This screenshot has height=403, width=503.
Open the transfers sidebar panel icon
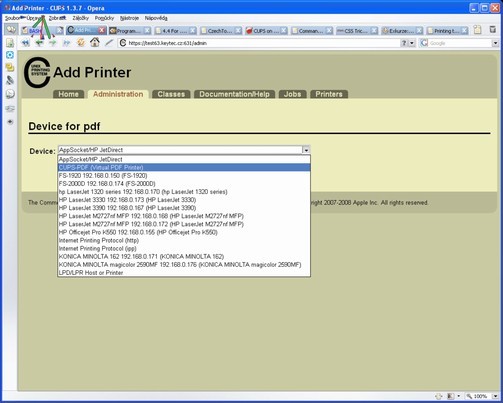(10, 108)
